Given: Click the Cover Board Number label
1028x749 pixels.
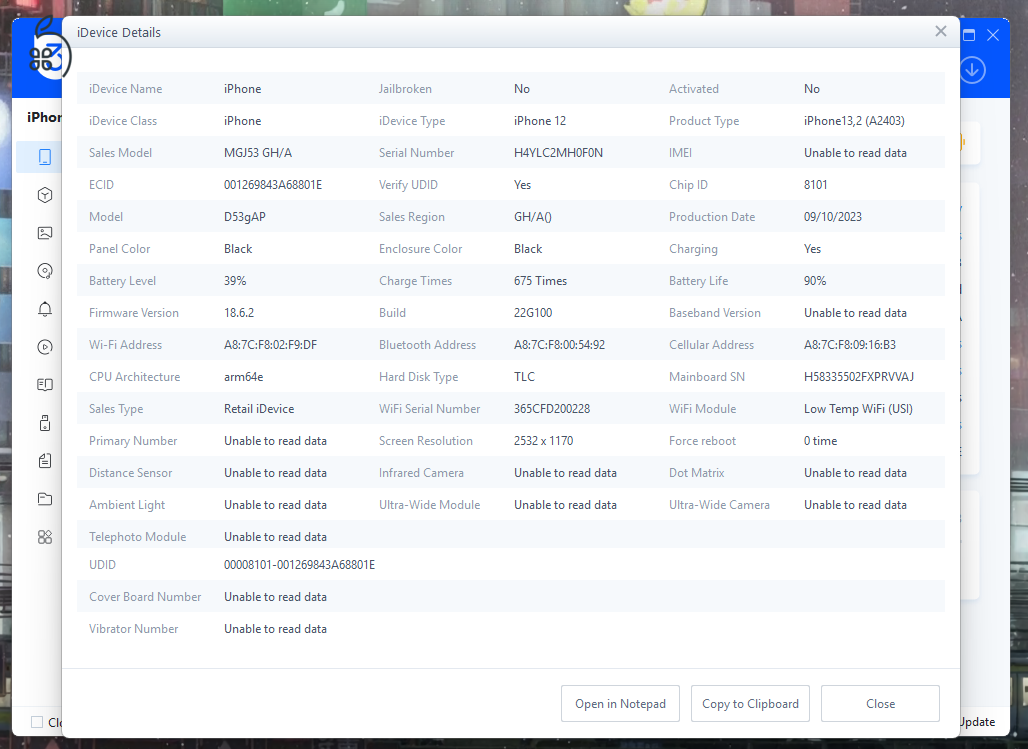Looking at the screenshot, I should tap(145, 597).
